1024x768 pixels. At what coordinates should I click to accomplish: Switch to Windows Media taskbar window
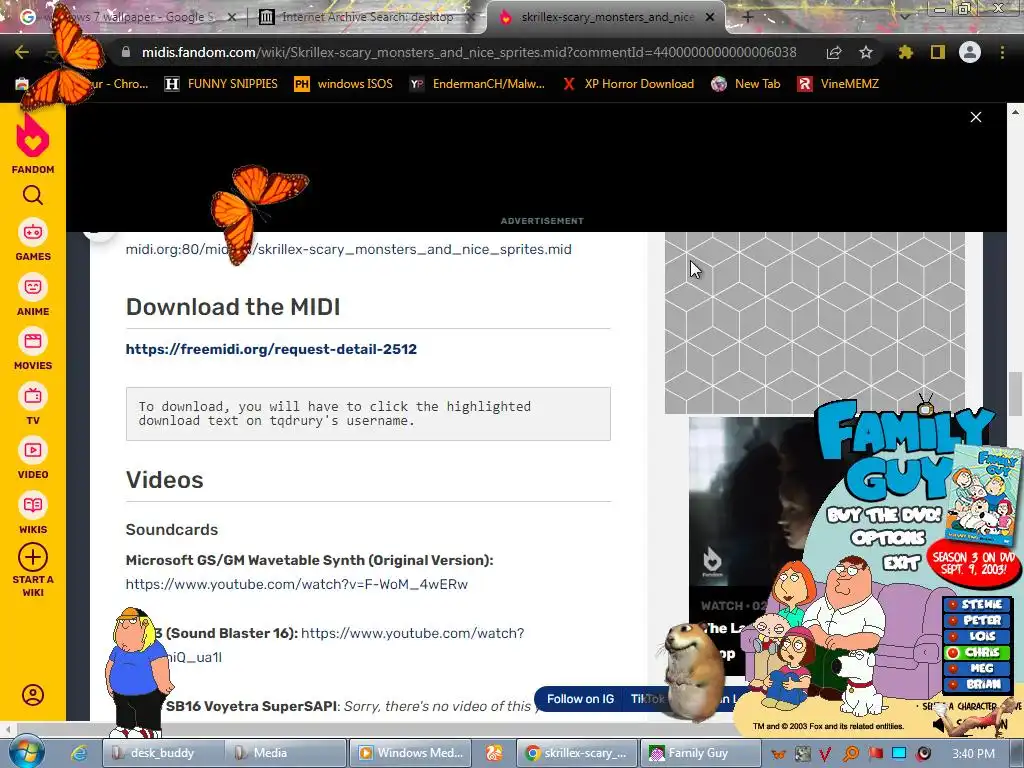[410, 753]
